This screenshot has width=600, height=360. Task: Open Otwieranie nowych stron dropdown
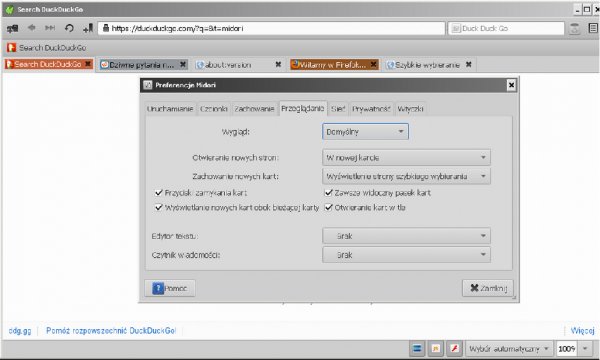tap(406, 158)
